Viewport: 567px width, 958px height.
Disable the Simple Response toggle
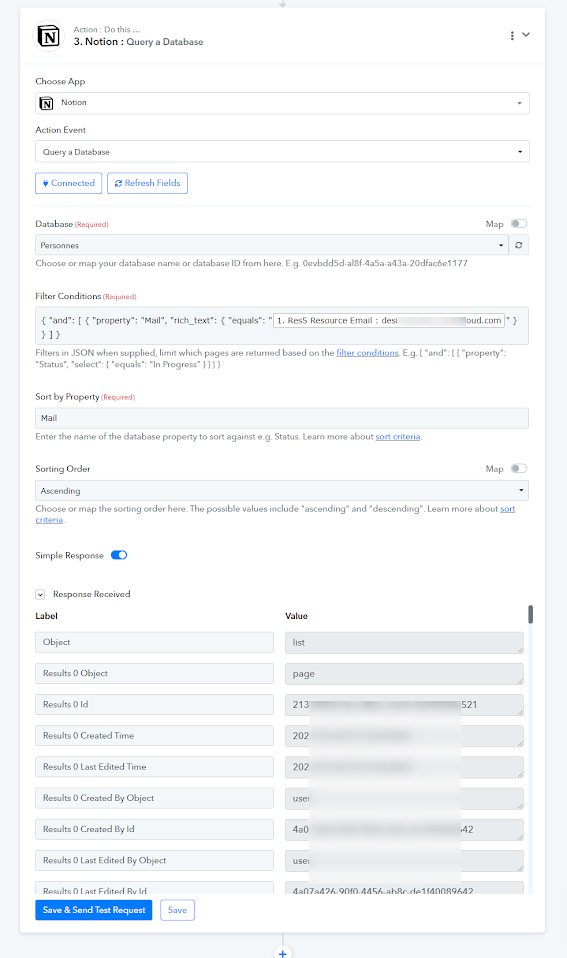[x=119, y=555]
